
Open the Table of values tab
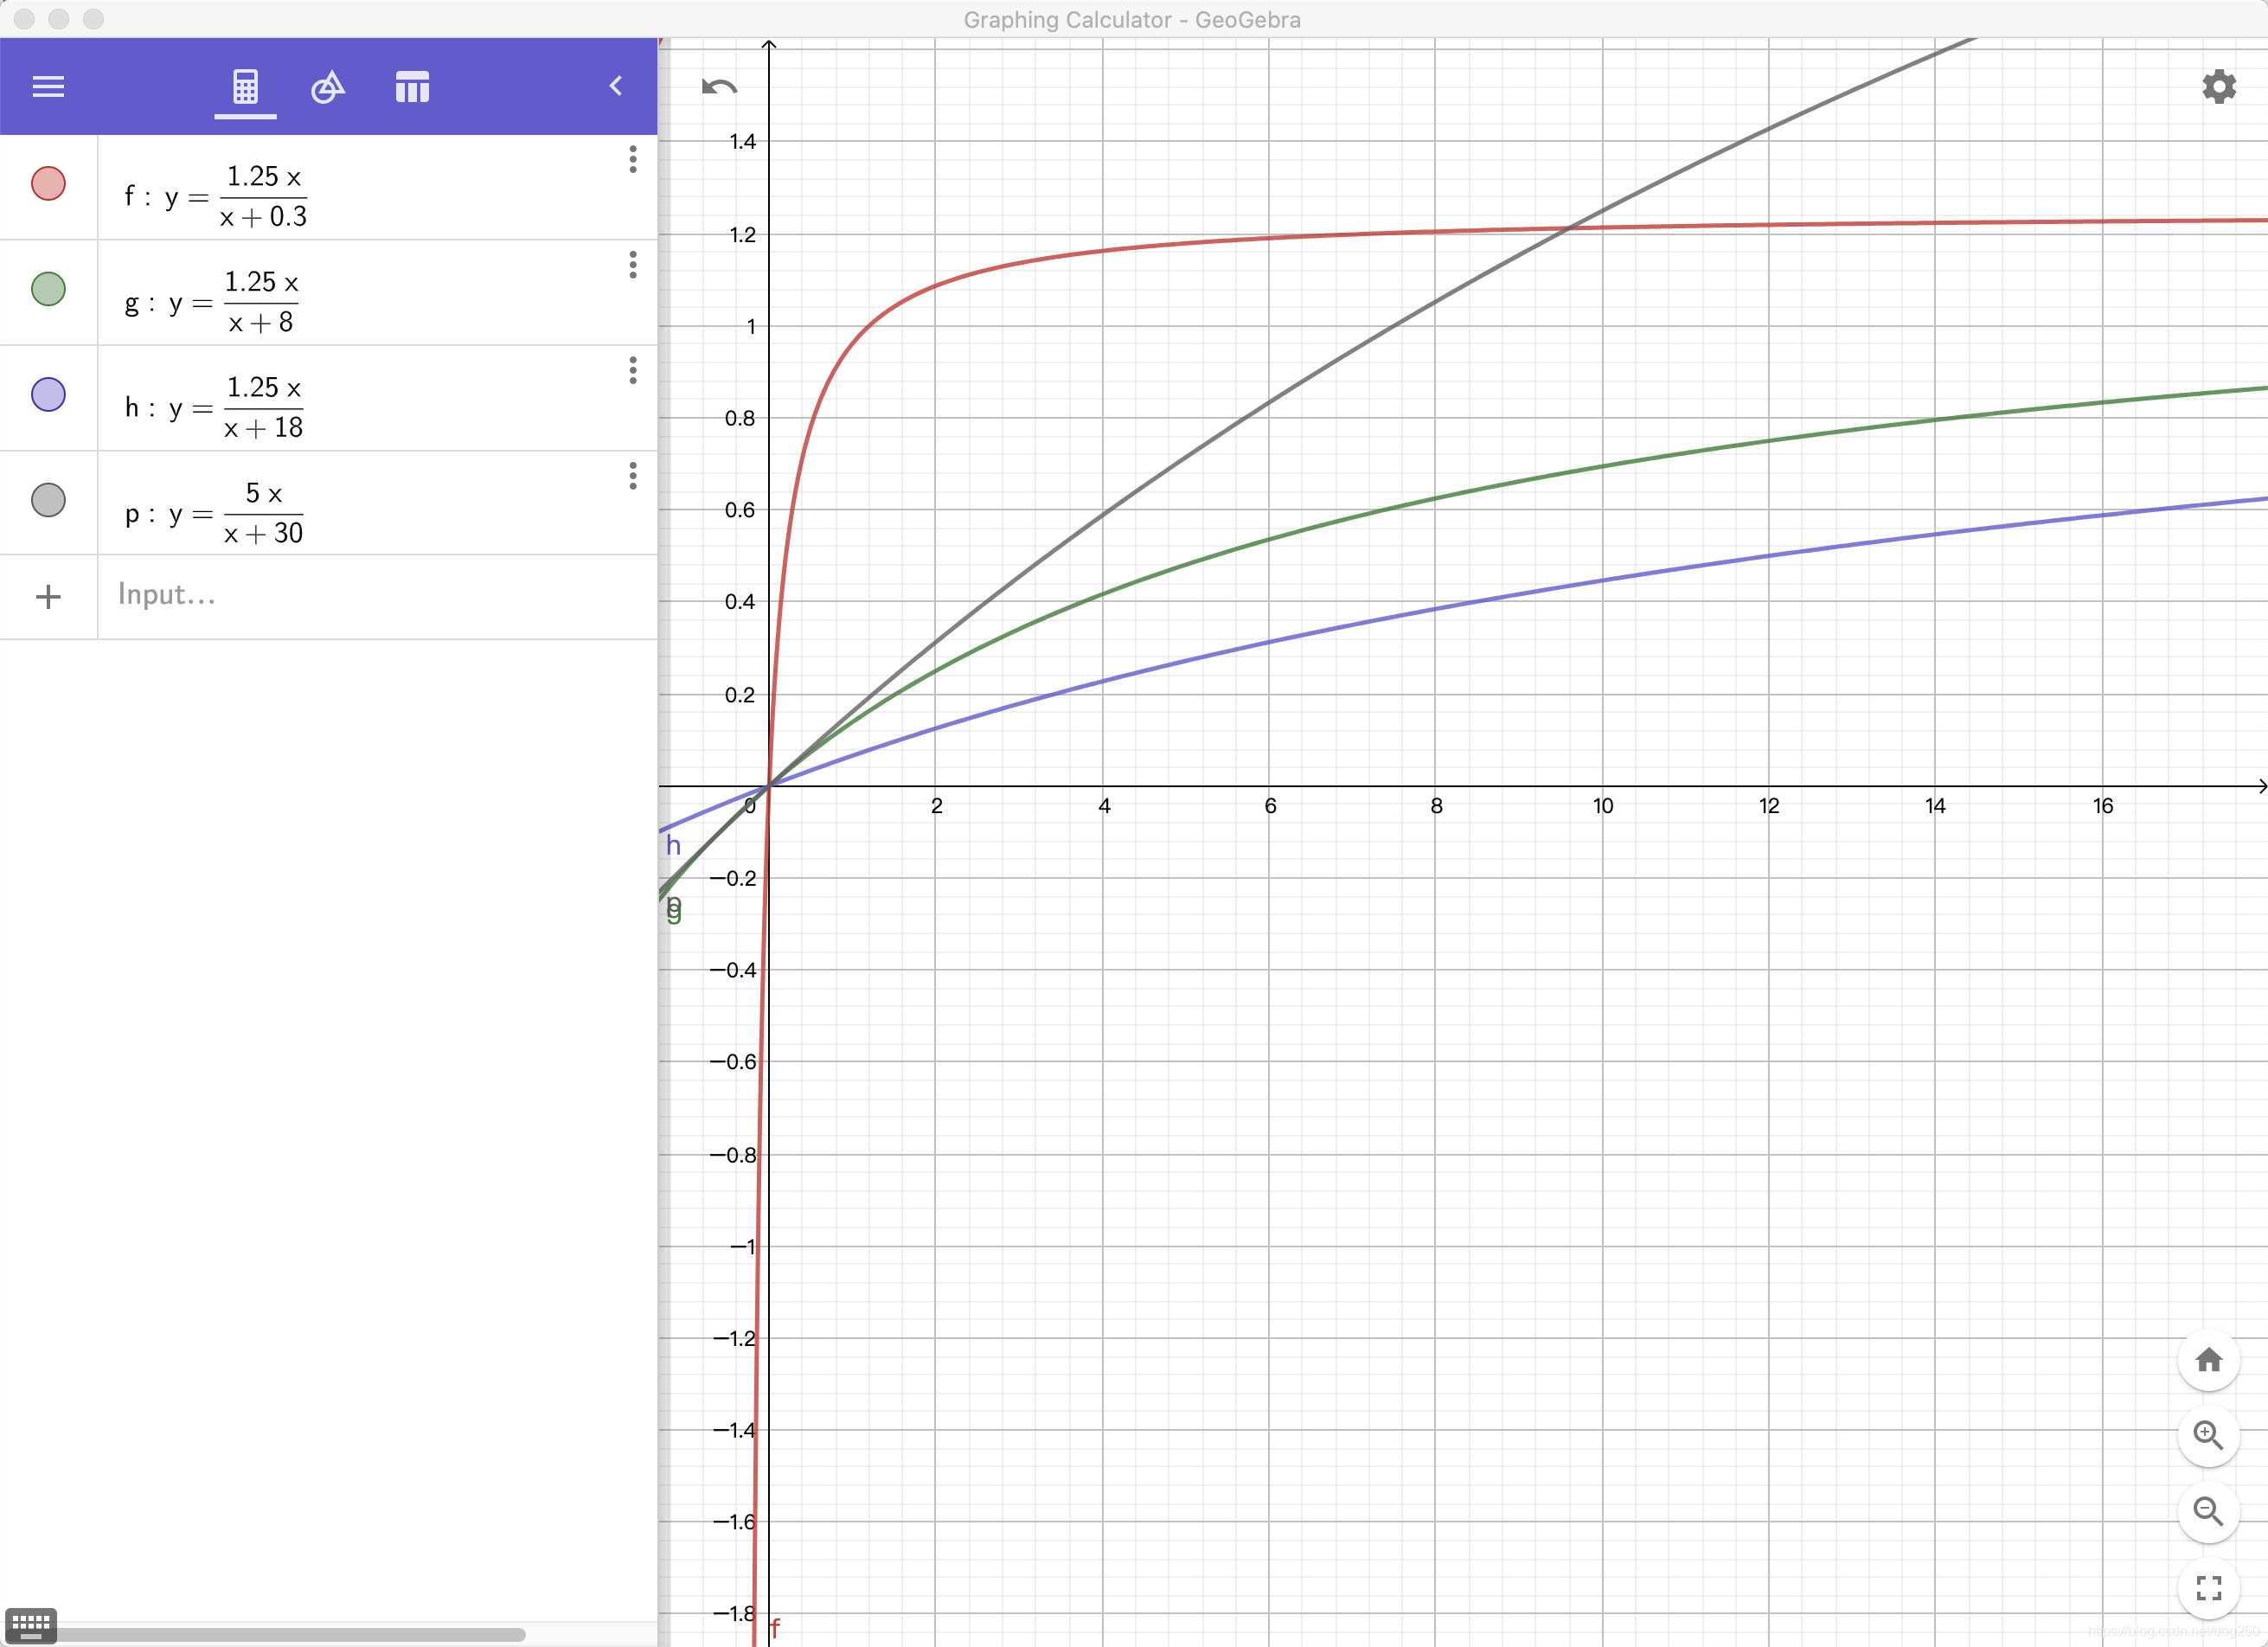[412, 87]
